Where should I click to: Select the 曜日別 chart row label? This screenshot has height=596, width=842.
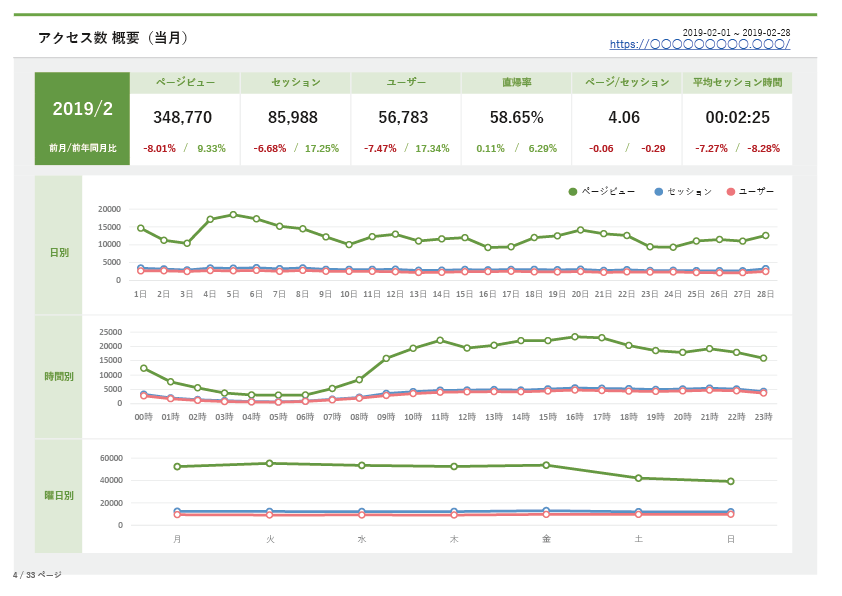[59, 496]
